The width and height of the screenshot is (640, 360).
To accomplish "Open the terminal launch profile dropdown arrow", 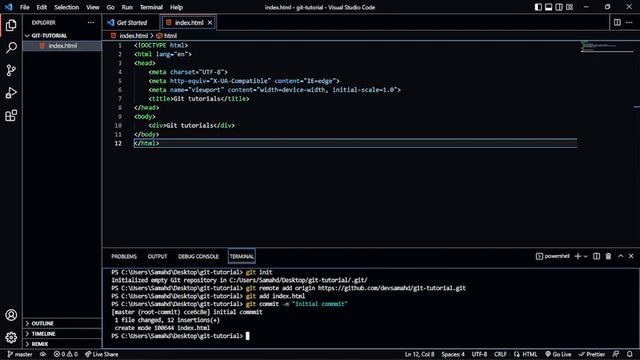I will [x=586, y=256].
